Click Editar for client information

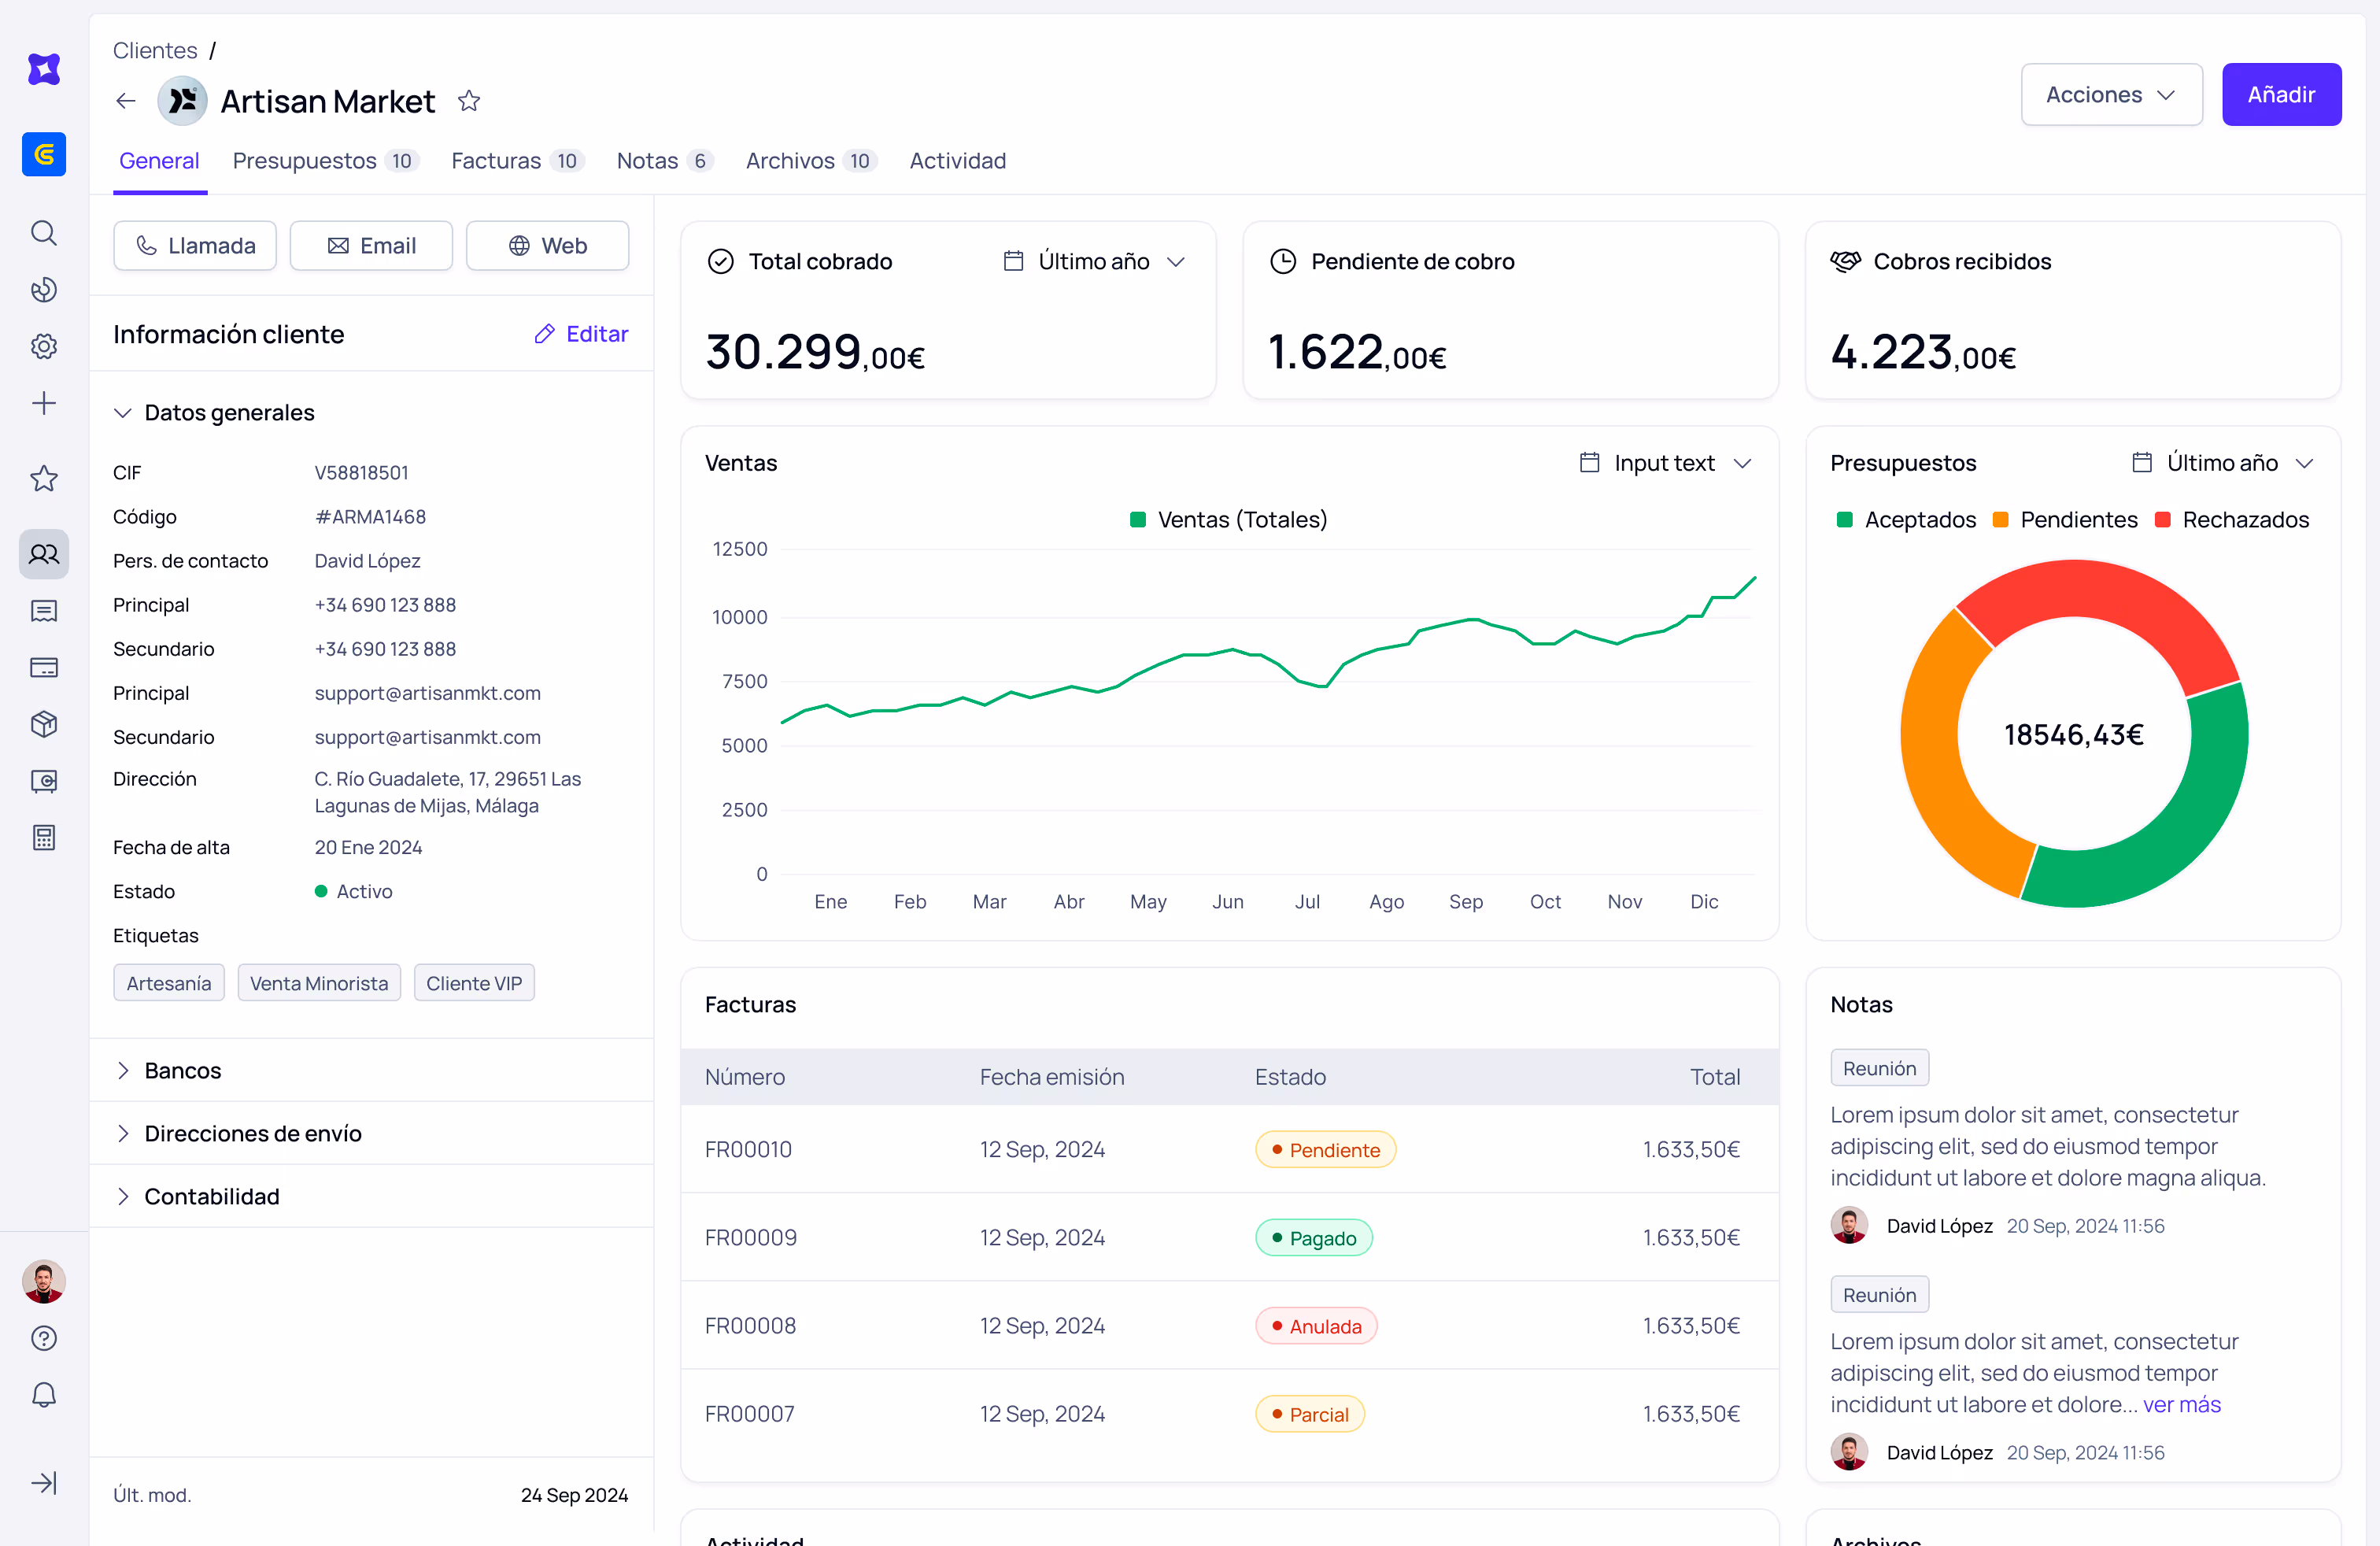(x=581, y=334)
